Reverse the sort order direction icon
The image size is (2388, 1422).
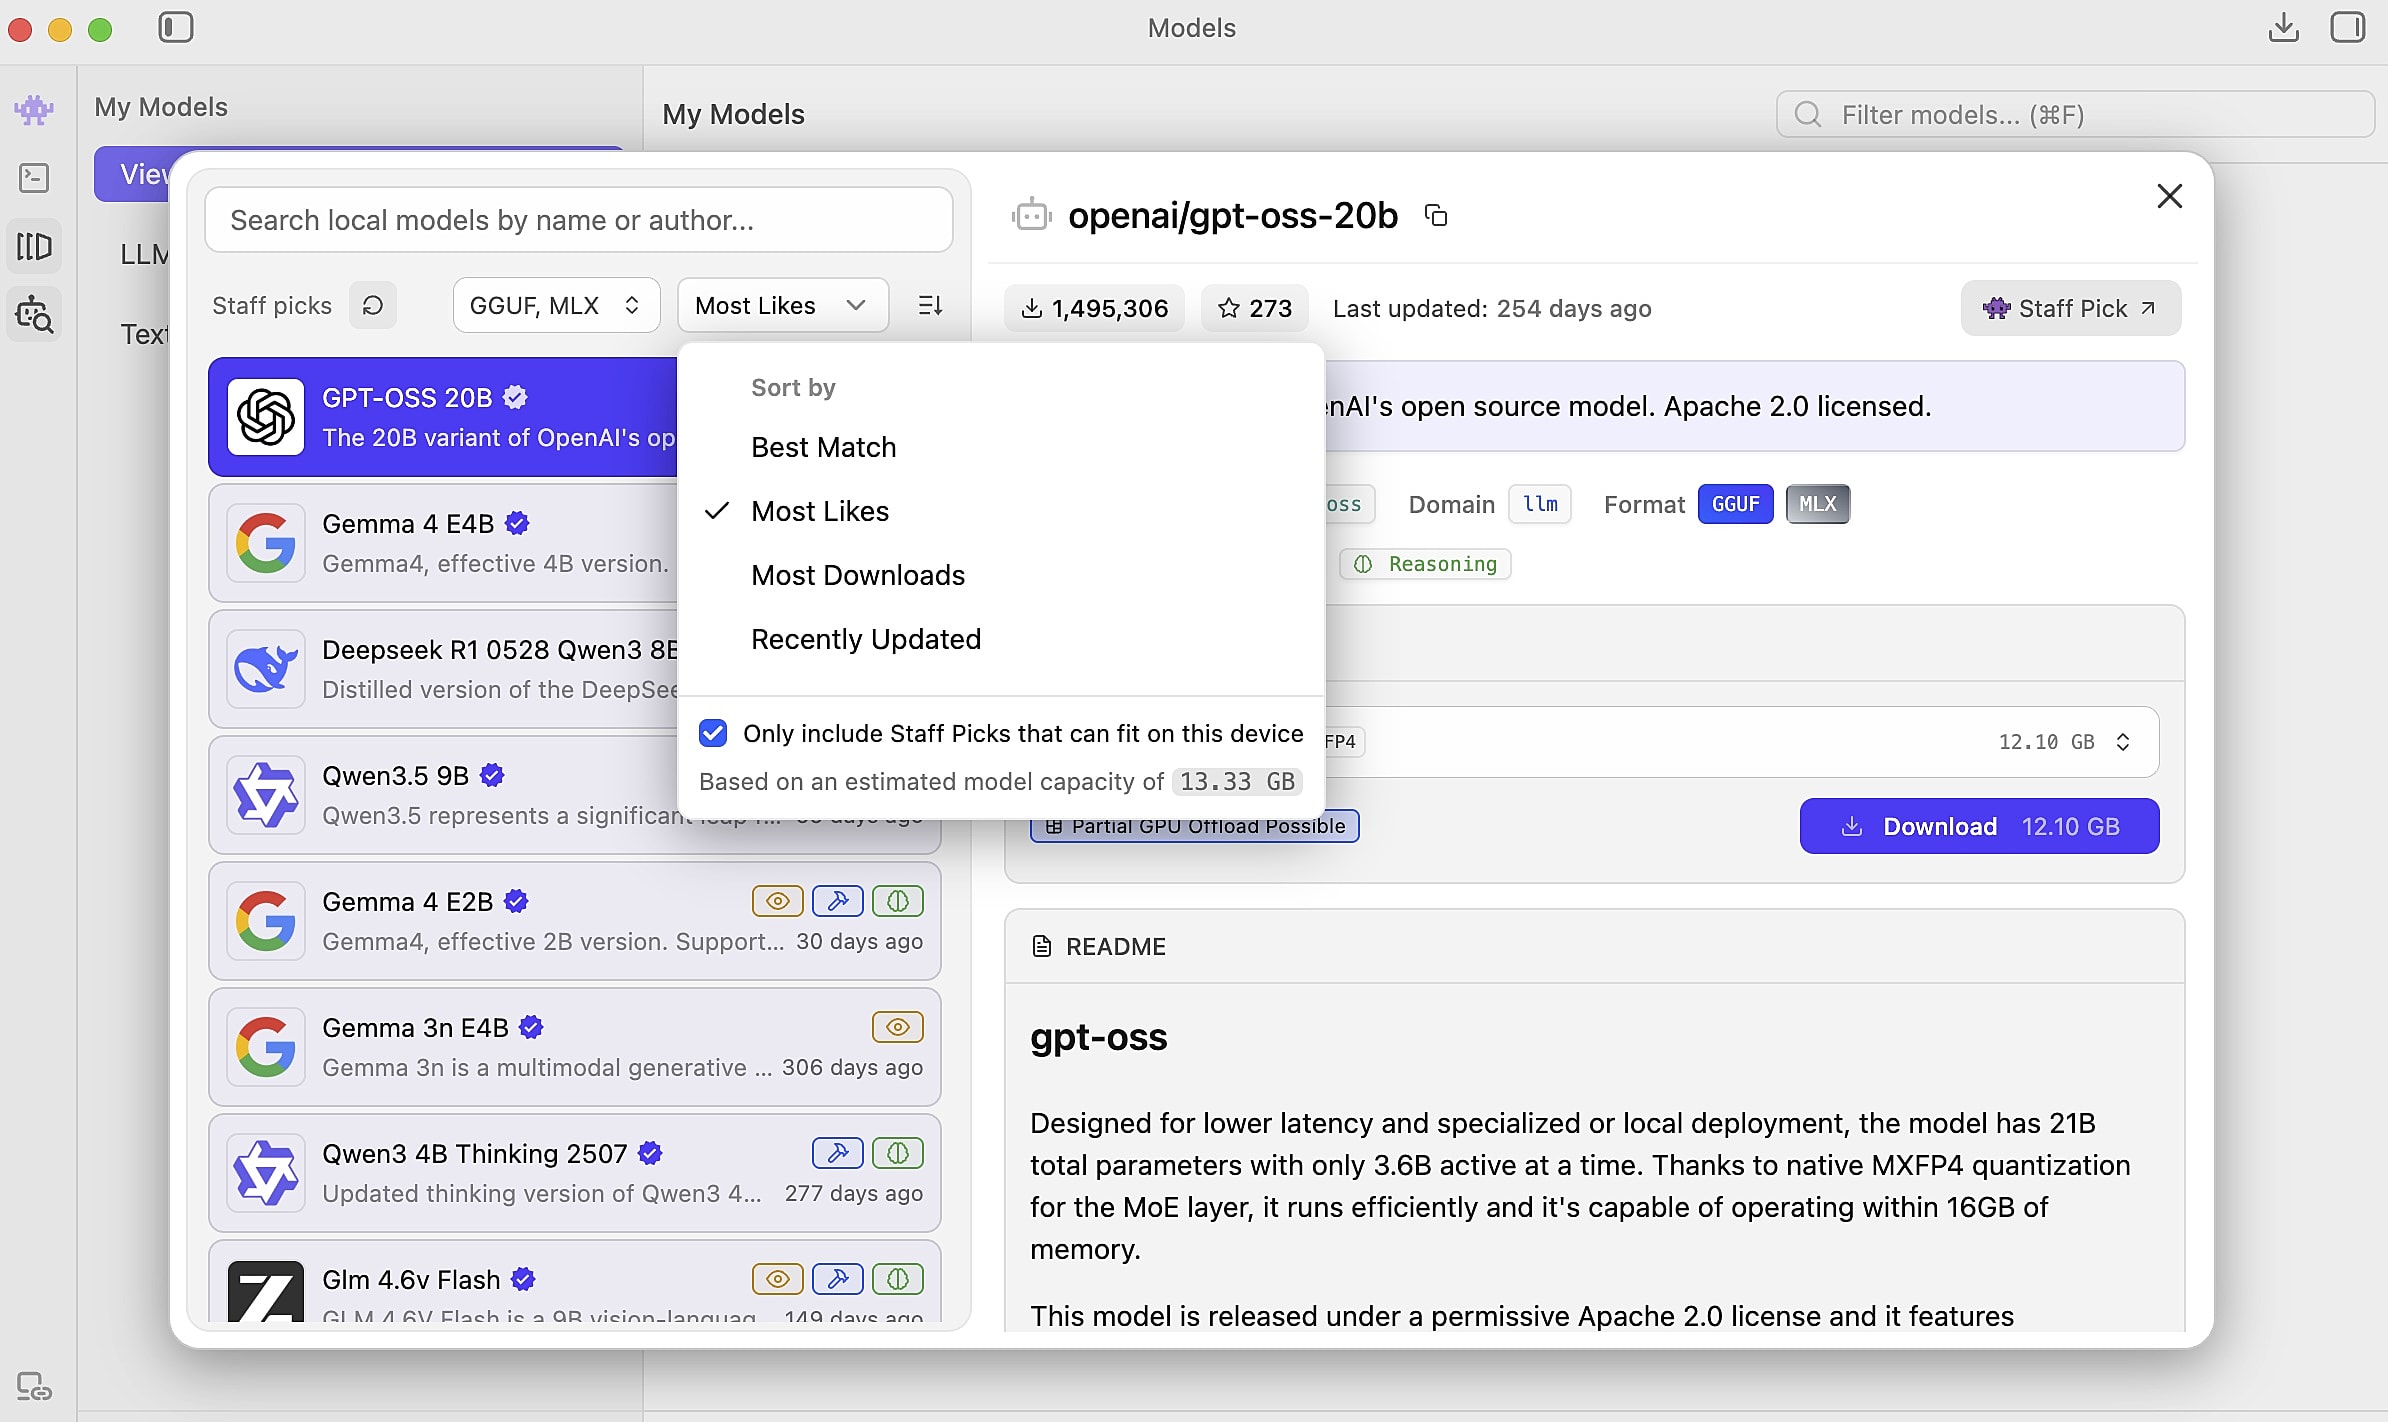coord(930,305)
